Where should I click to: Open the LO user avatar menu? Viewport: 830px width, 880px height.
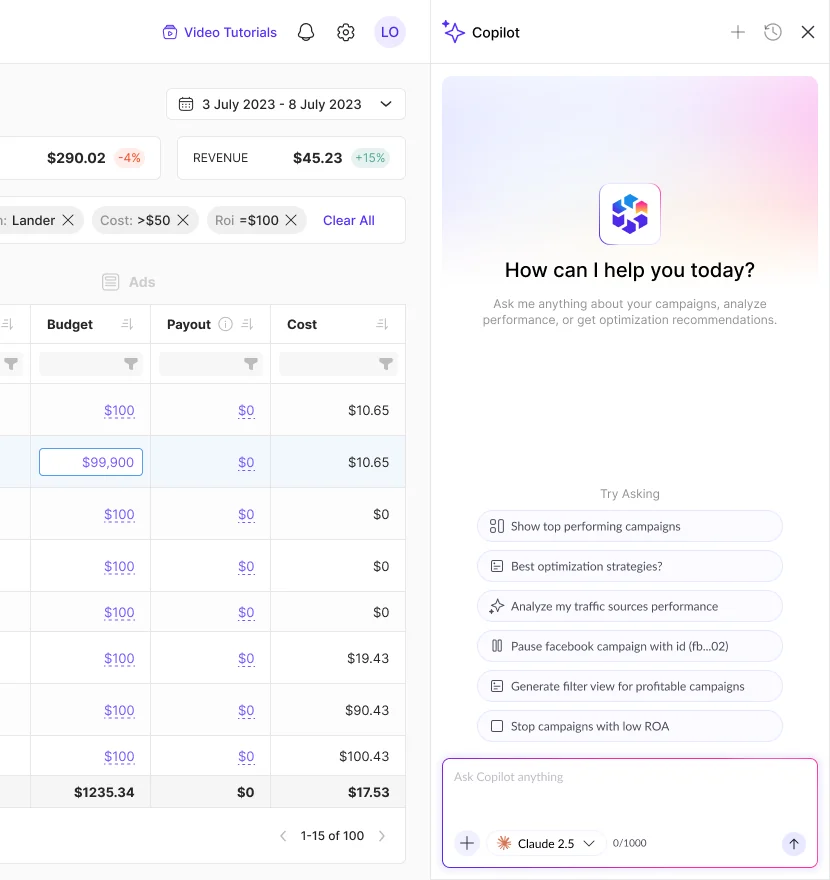click(389, 32)
